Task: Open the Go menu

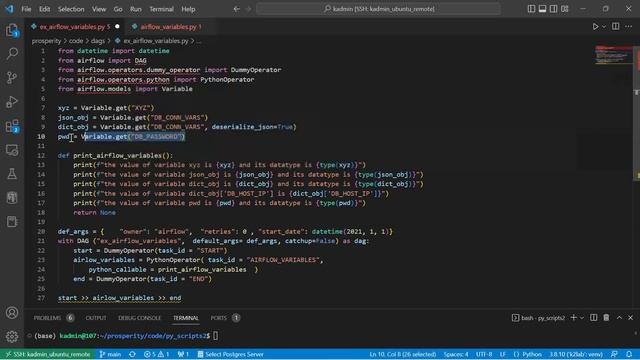Action: [x=118, y=9]
